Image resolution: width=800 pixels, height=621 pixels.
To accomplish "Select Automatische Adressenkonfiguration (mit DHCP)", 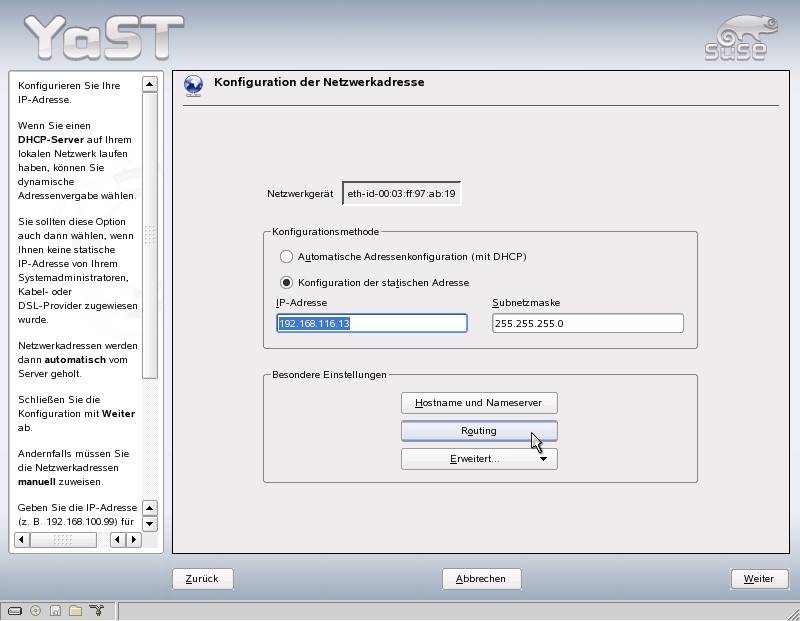I will [x=287, y=257].
